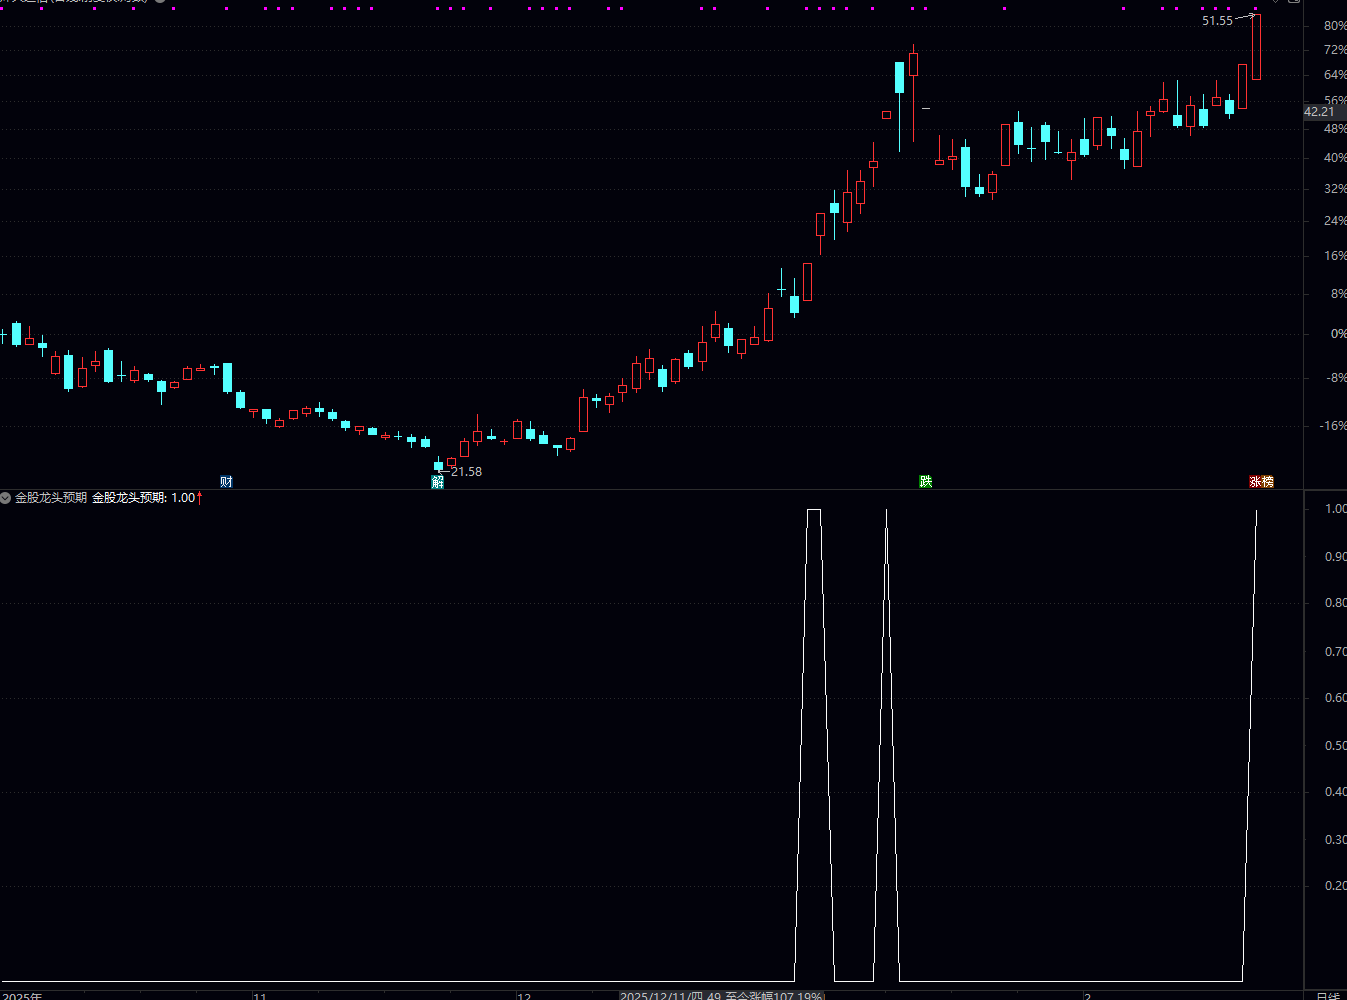The image size is (1347, 1000).
Task: Click the 0.50 indicator scale label
Action: [x=1335, y=746]
